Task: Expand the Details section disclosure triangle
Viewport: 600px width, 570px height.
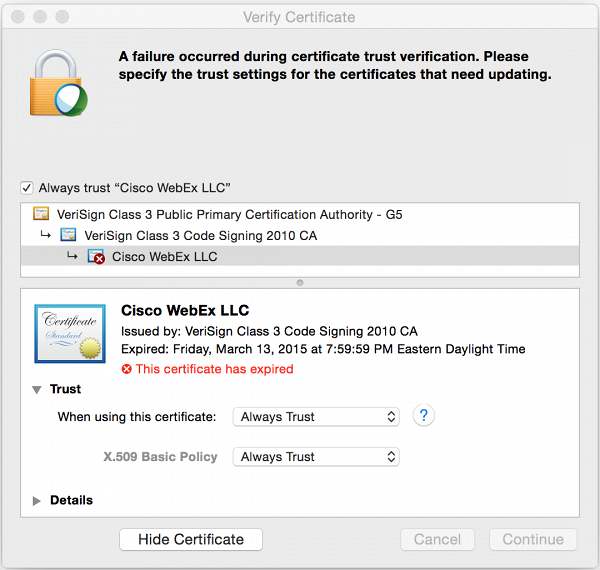Action: point(37,501)
